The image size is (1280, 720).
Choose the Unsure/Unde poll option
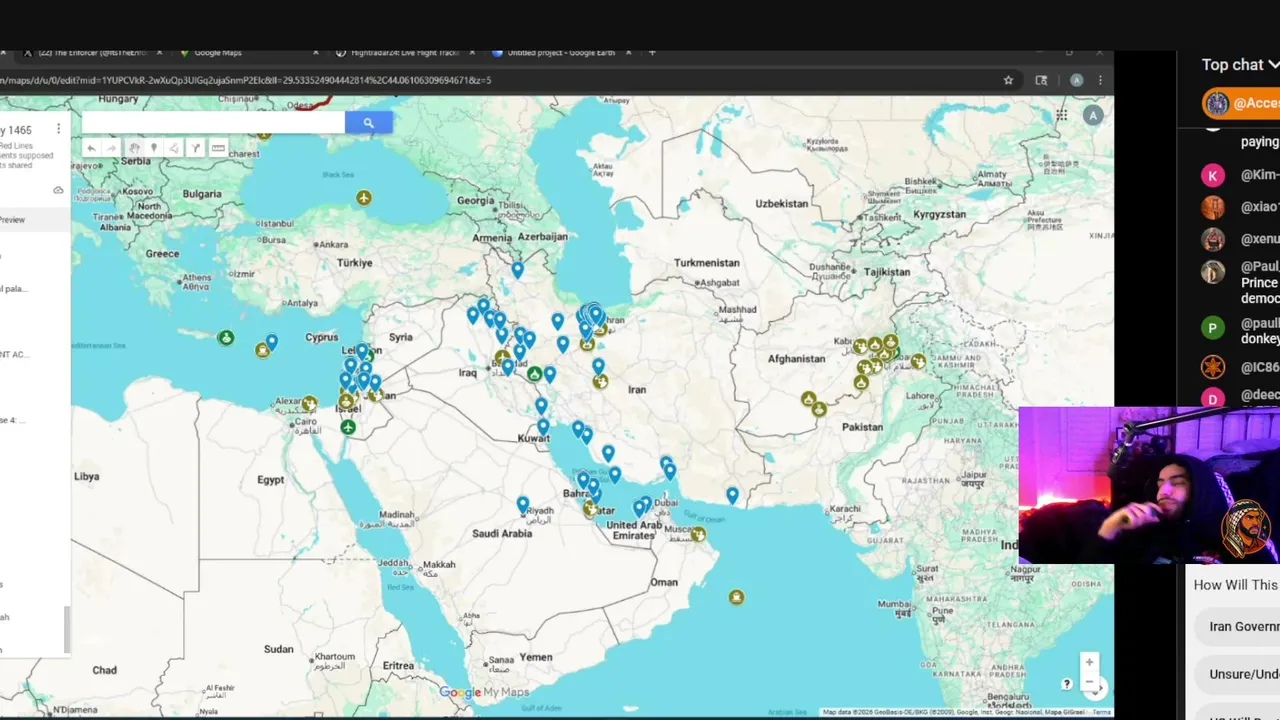pyautogui.click(x=1237, y=674)
